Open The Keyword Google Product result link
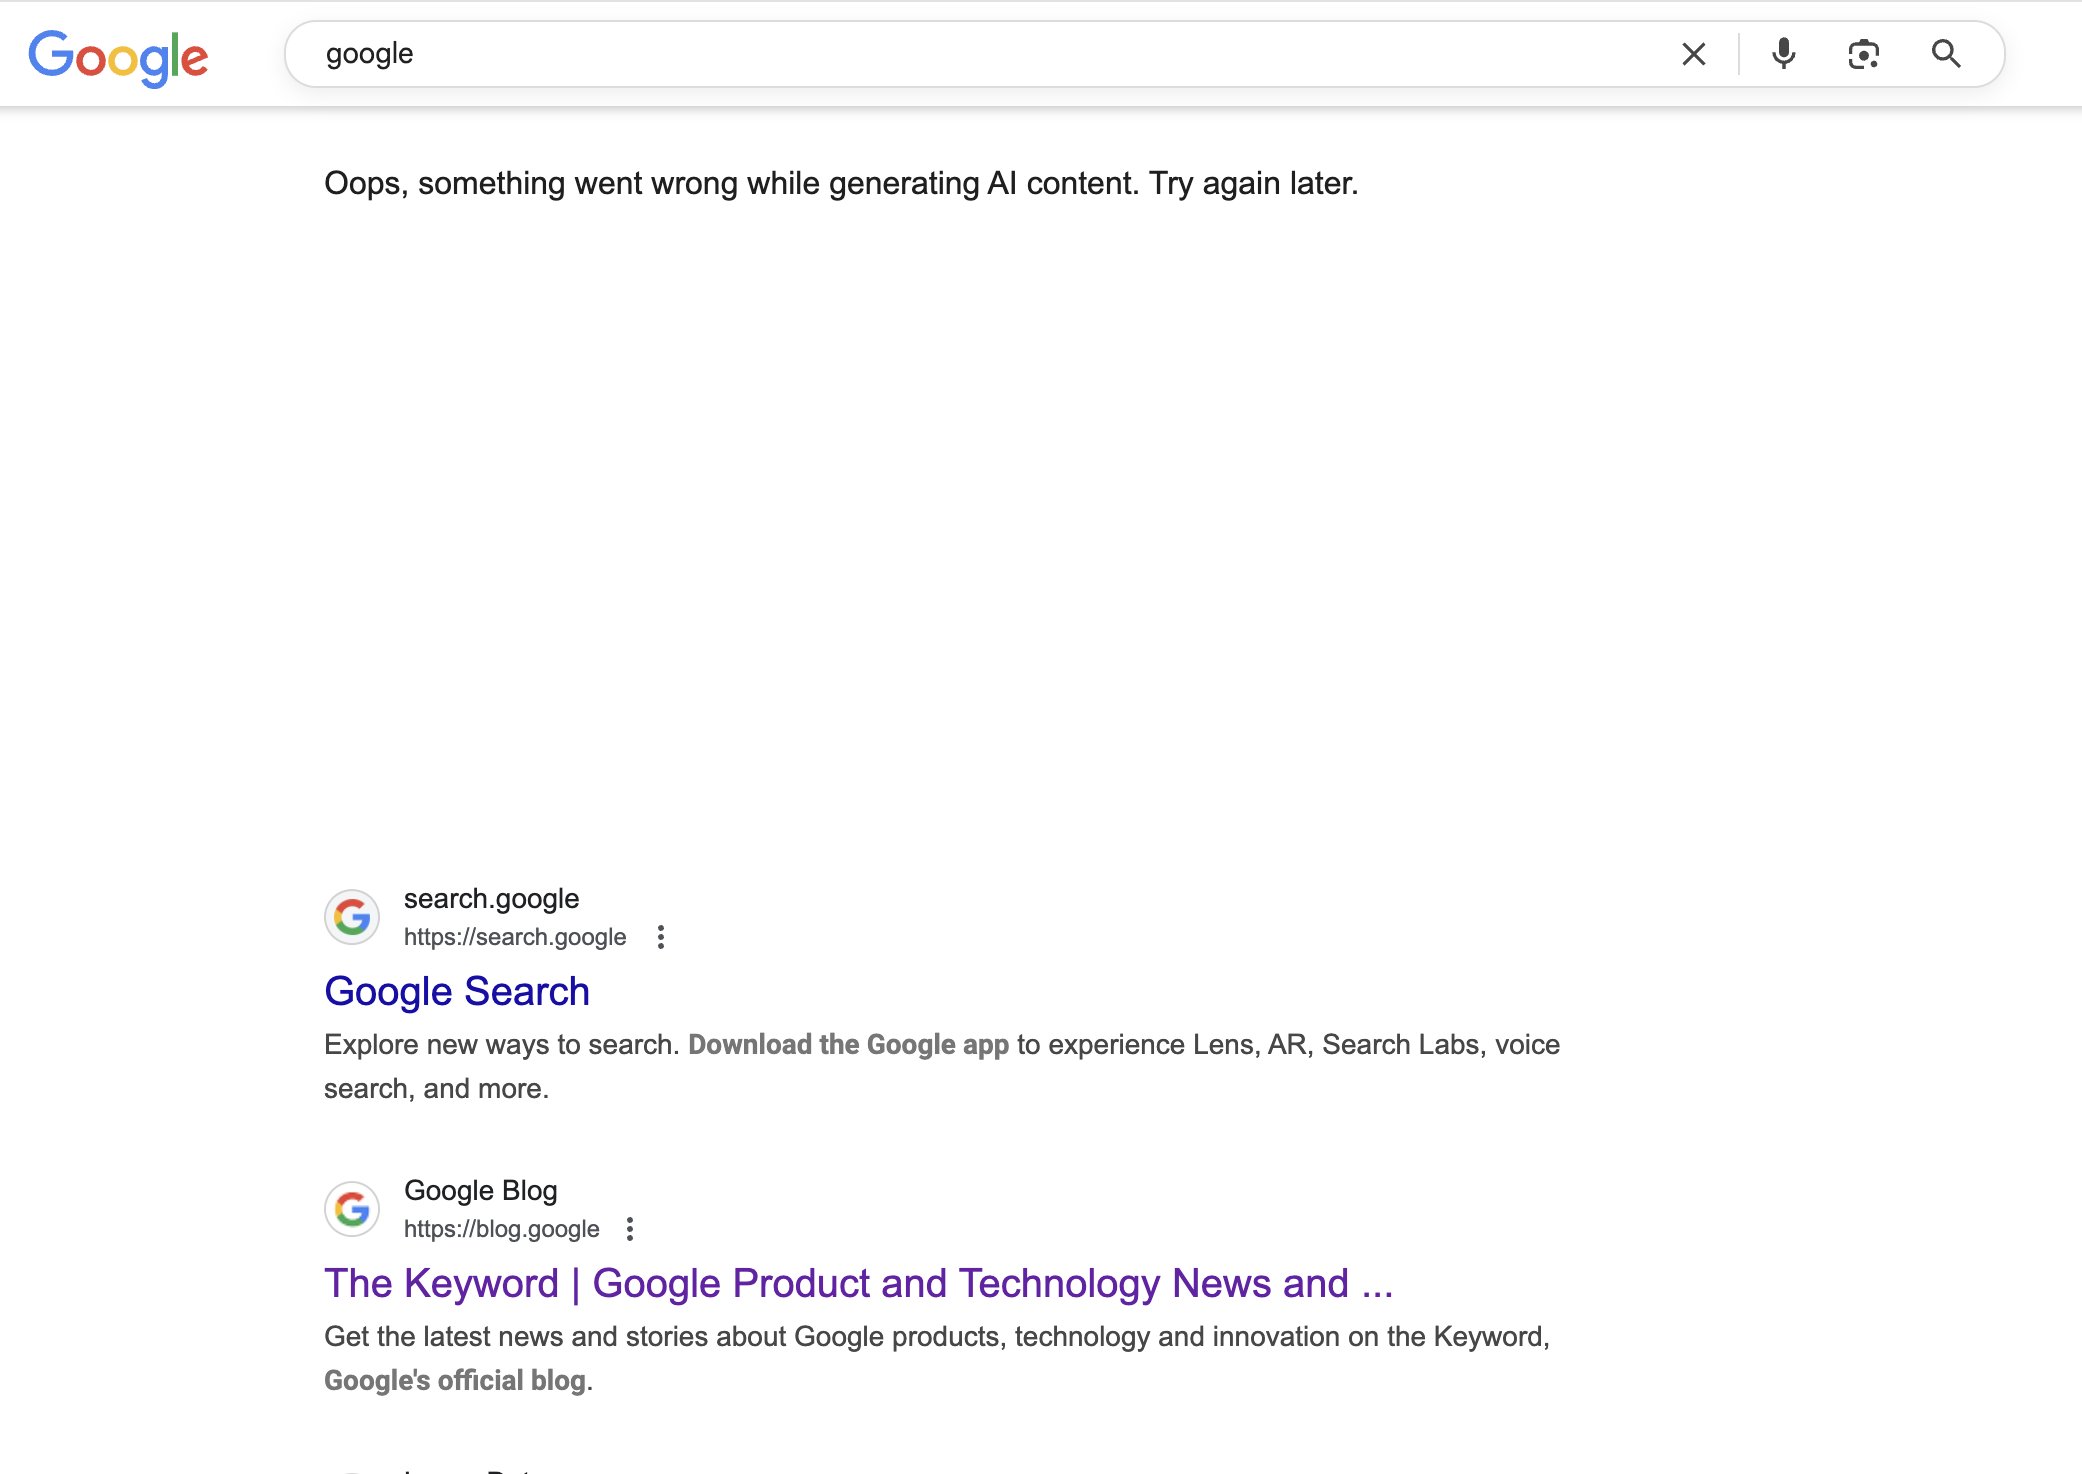Viewport: 2082px width, 1474px height. [858, 1283]
